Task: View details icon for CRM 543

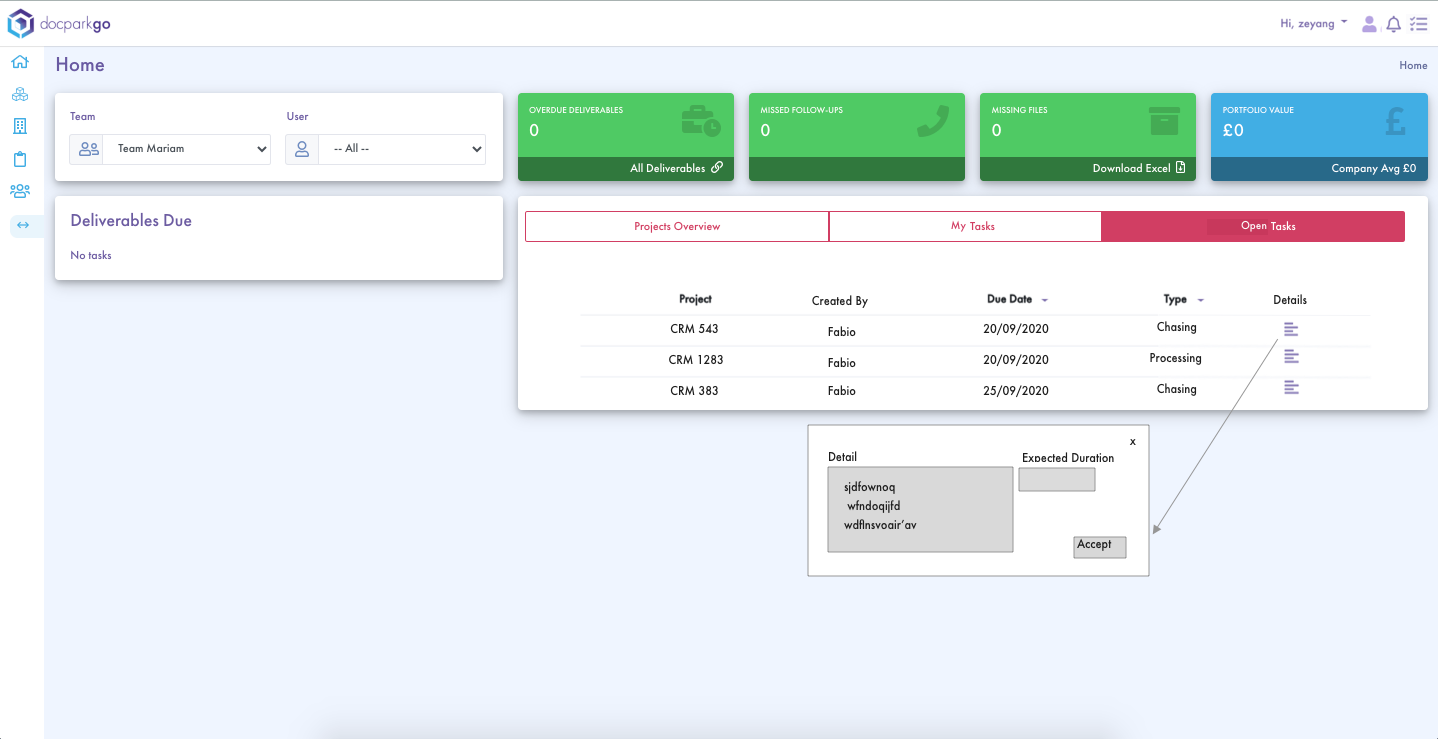Action: (x=1290, y=329)
